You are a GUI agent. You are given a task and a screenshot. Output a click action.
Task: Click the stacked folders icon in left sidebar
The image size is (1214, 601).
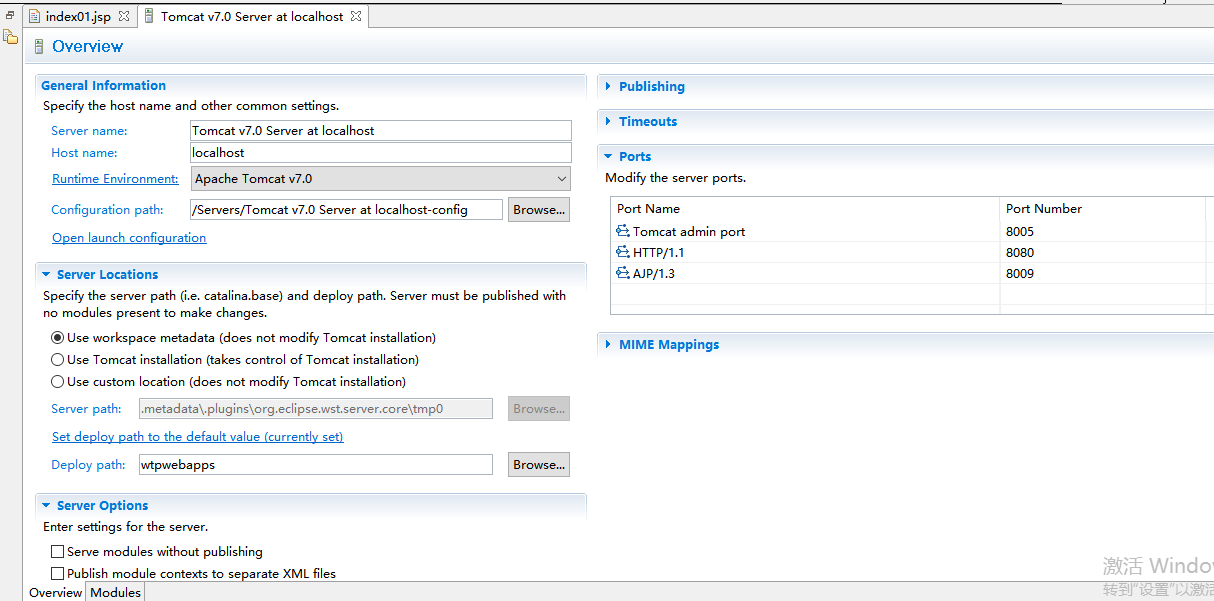[x=10, y=37]
